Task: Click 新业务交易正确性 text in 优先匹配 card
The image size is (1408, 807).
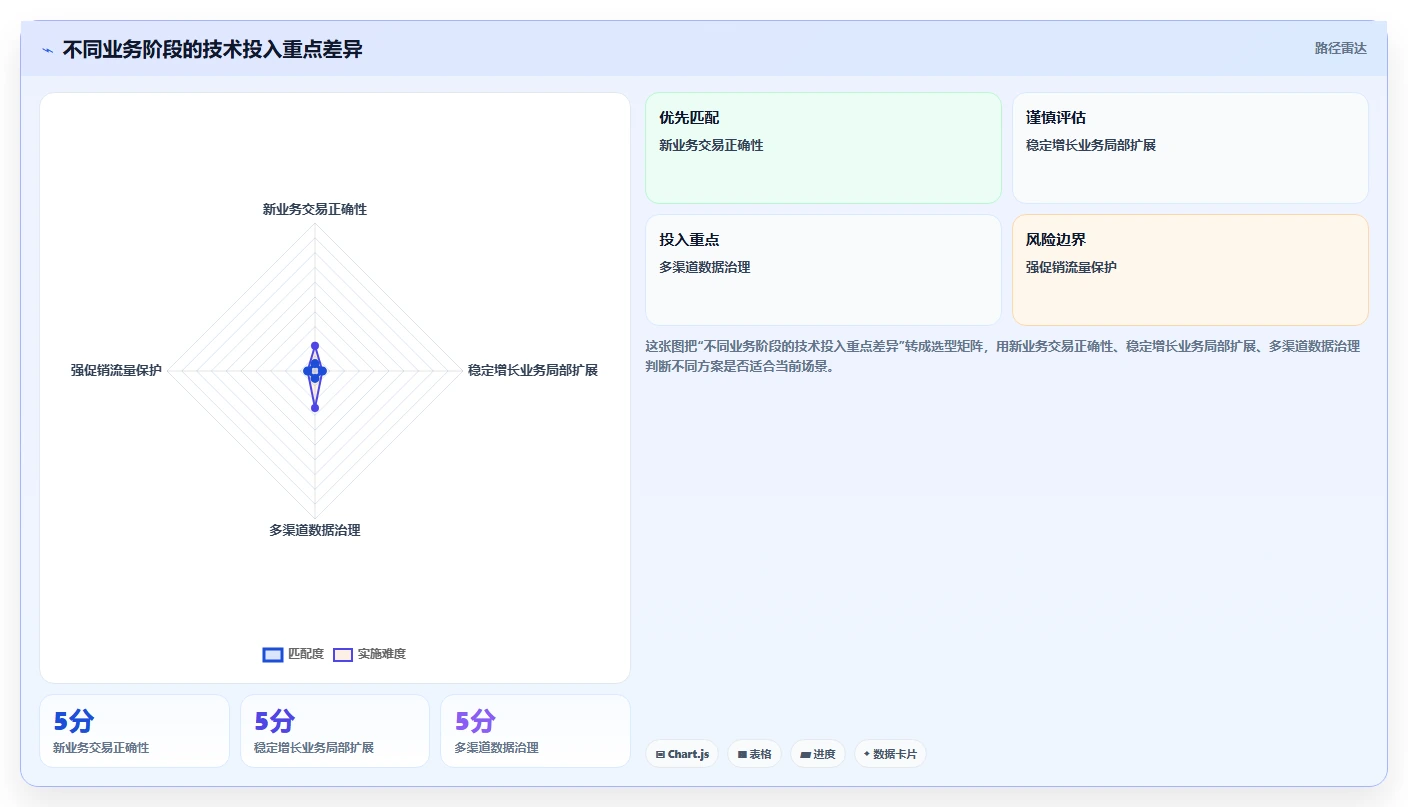Action: 711,145
